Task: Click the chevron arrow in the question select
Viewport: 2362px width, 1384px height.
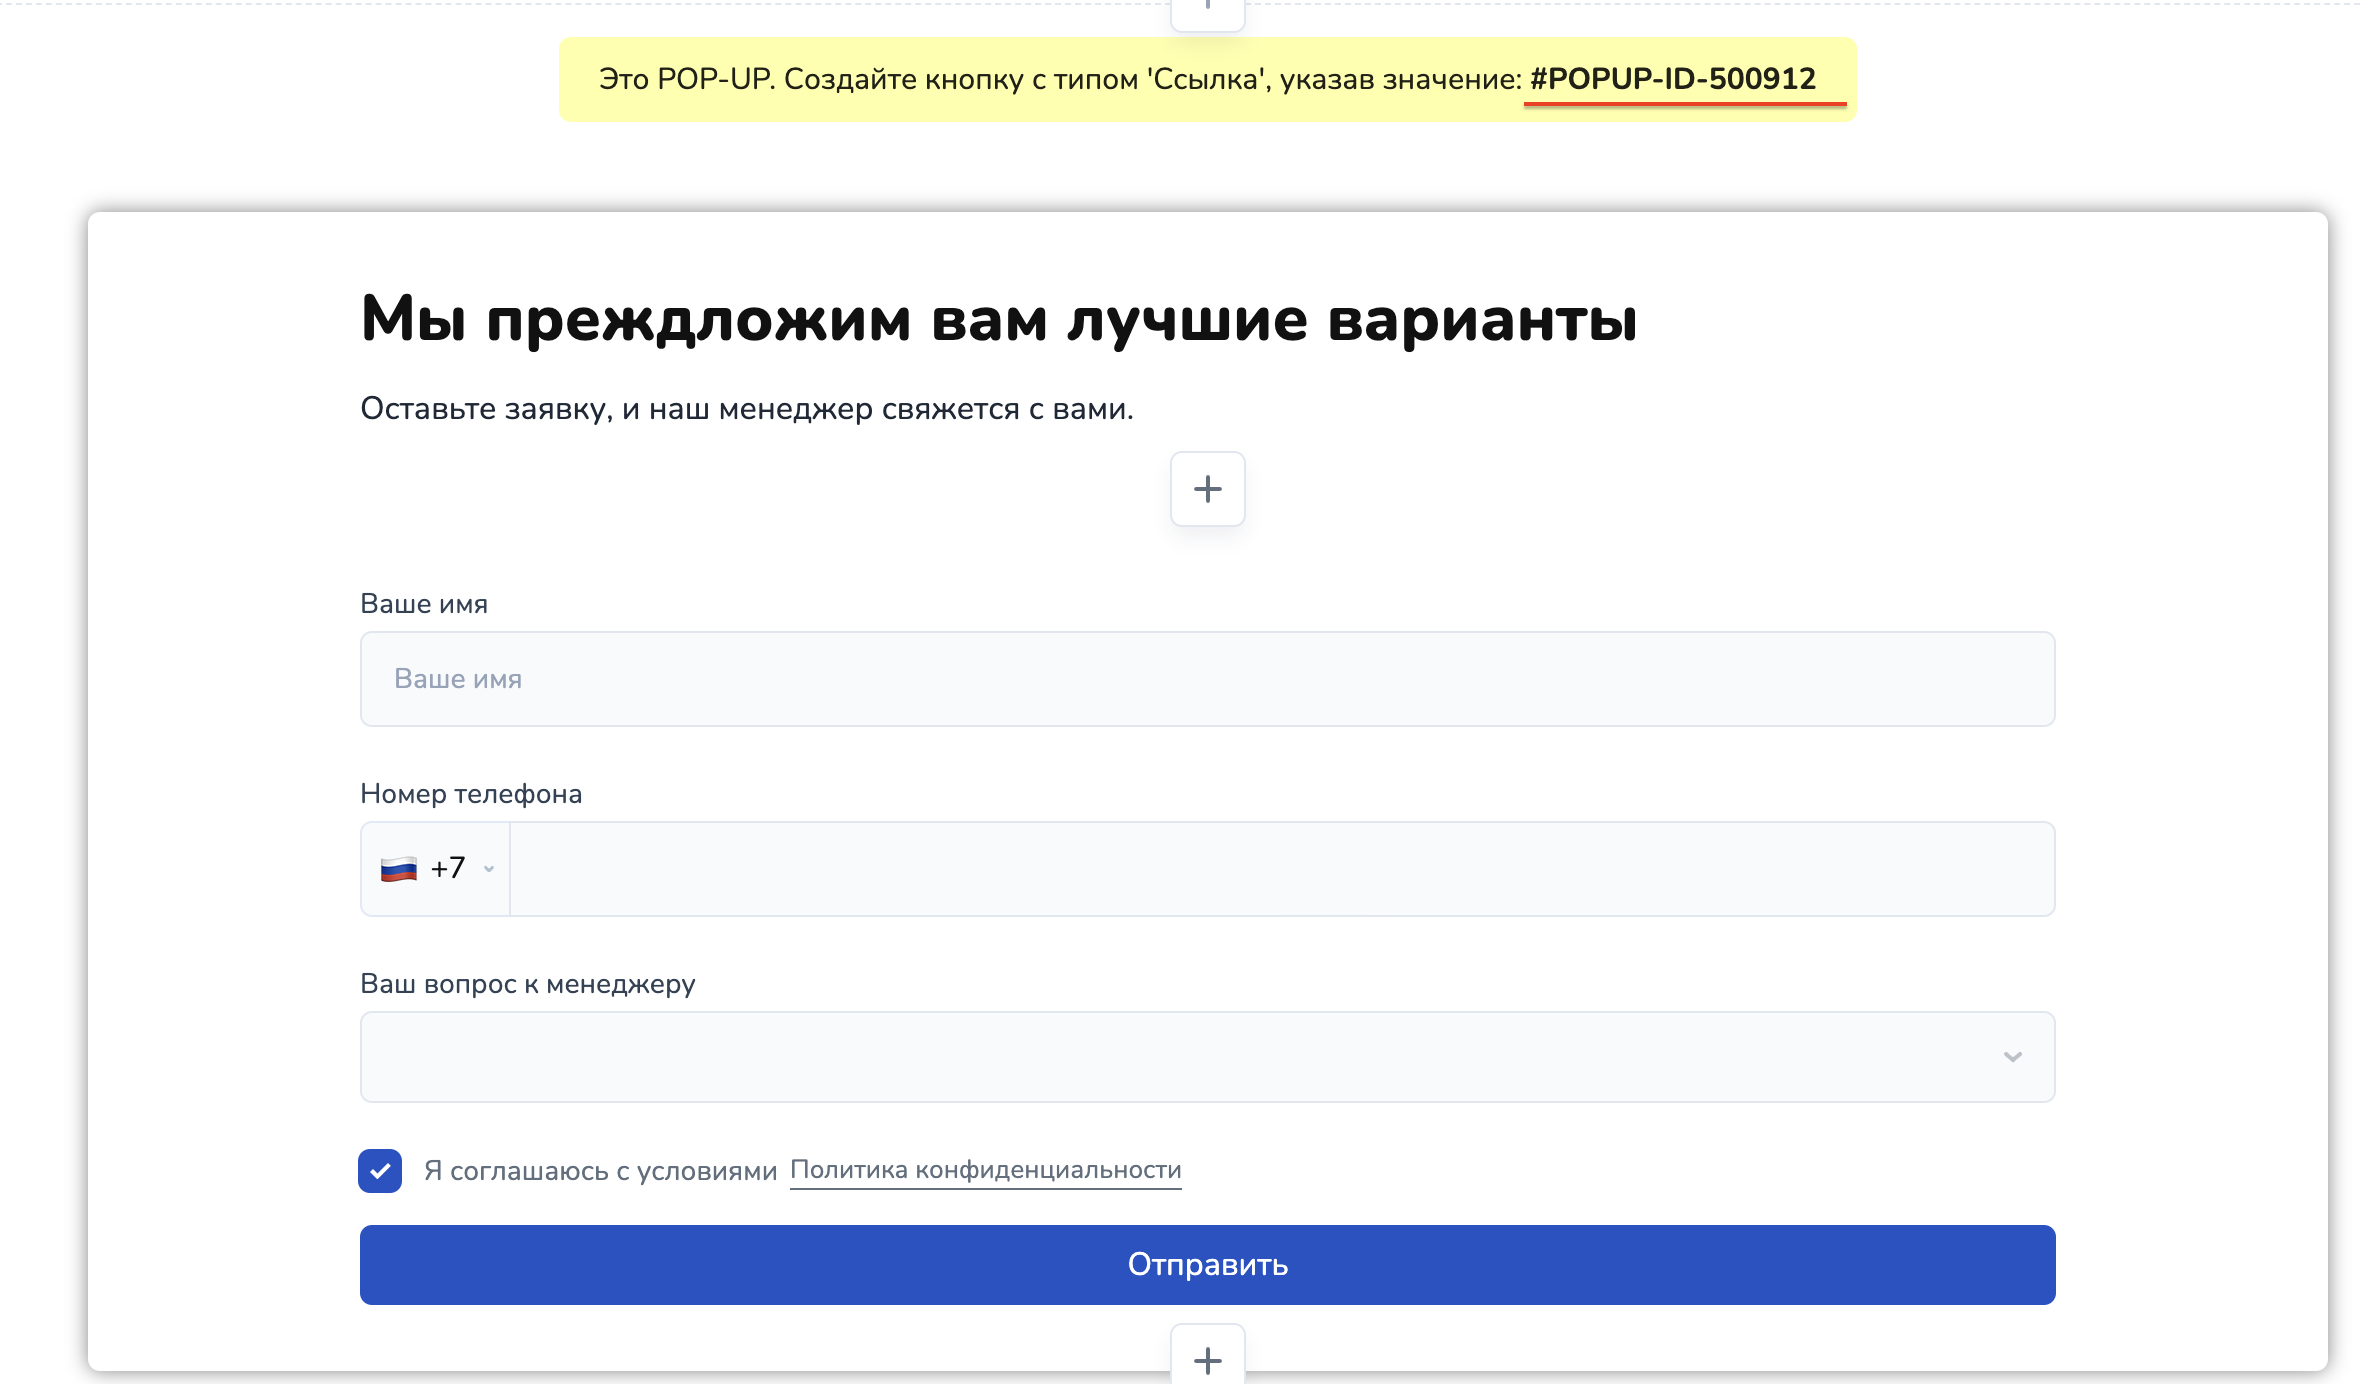Action: click(2012, 1057)
